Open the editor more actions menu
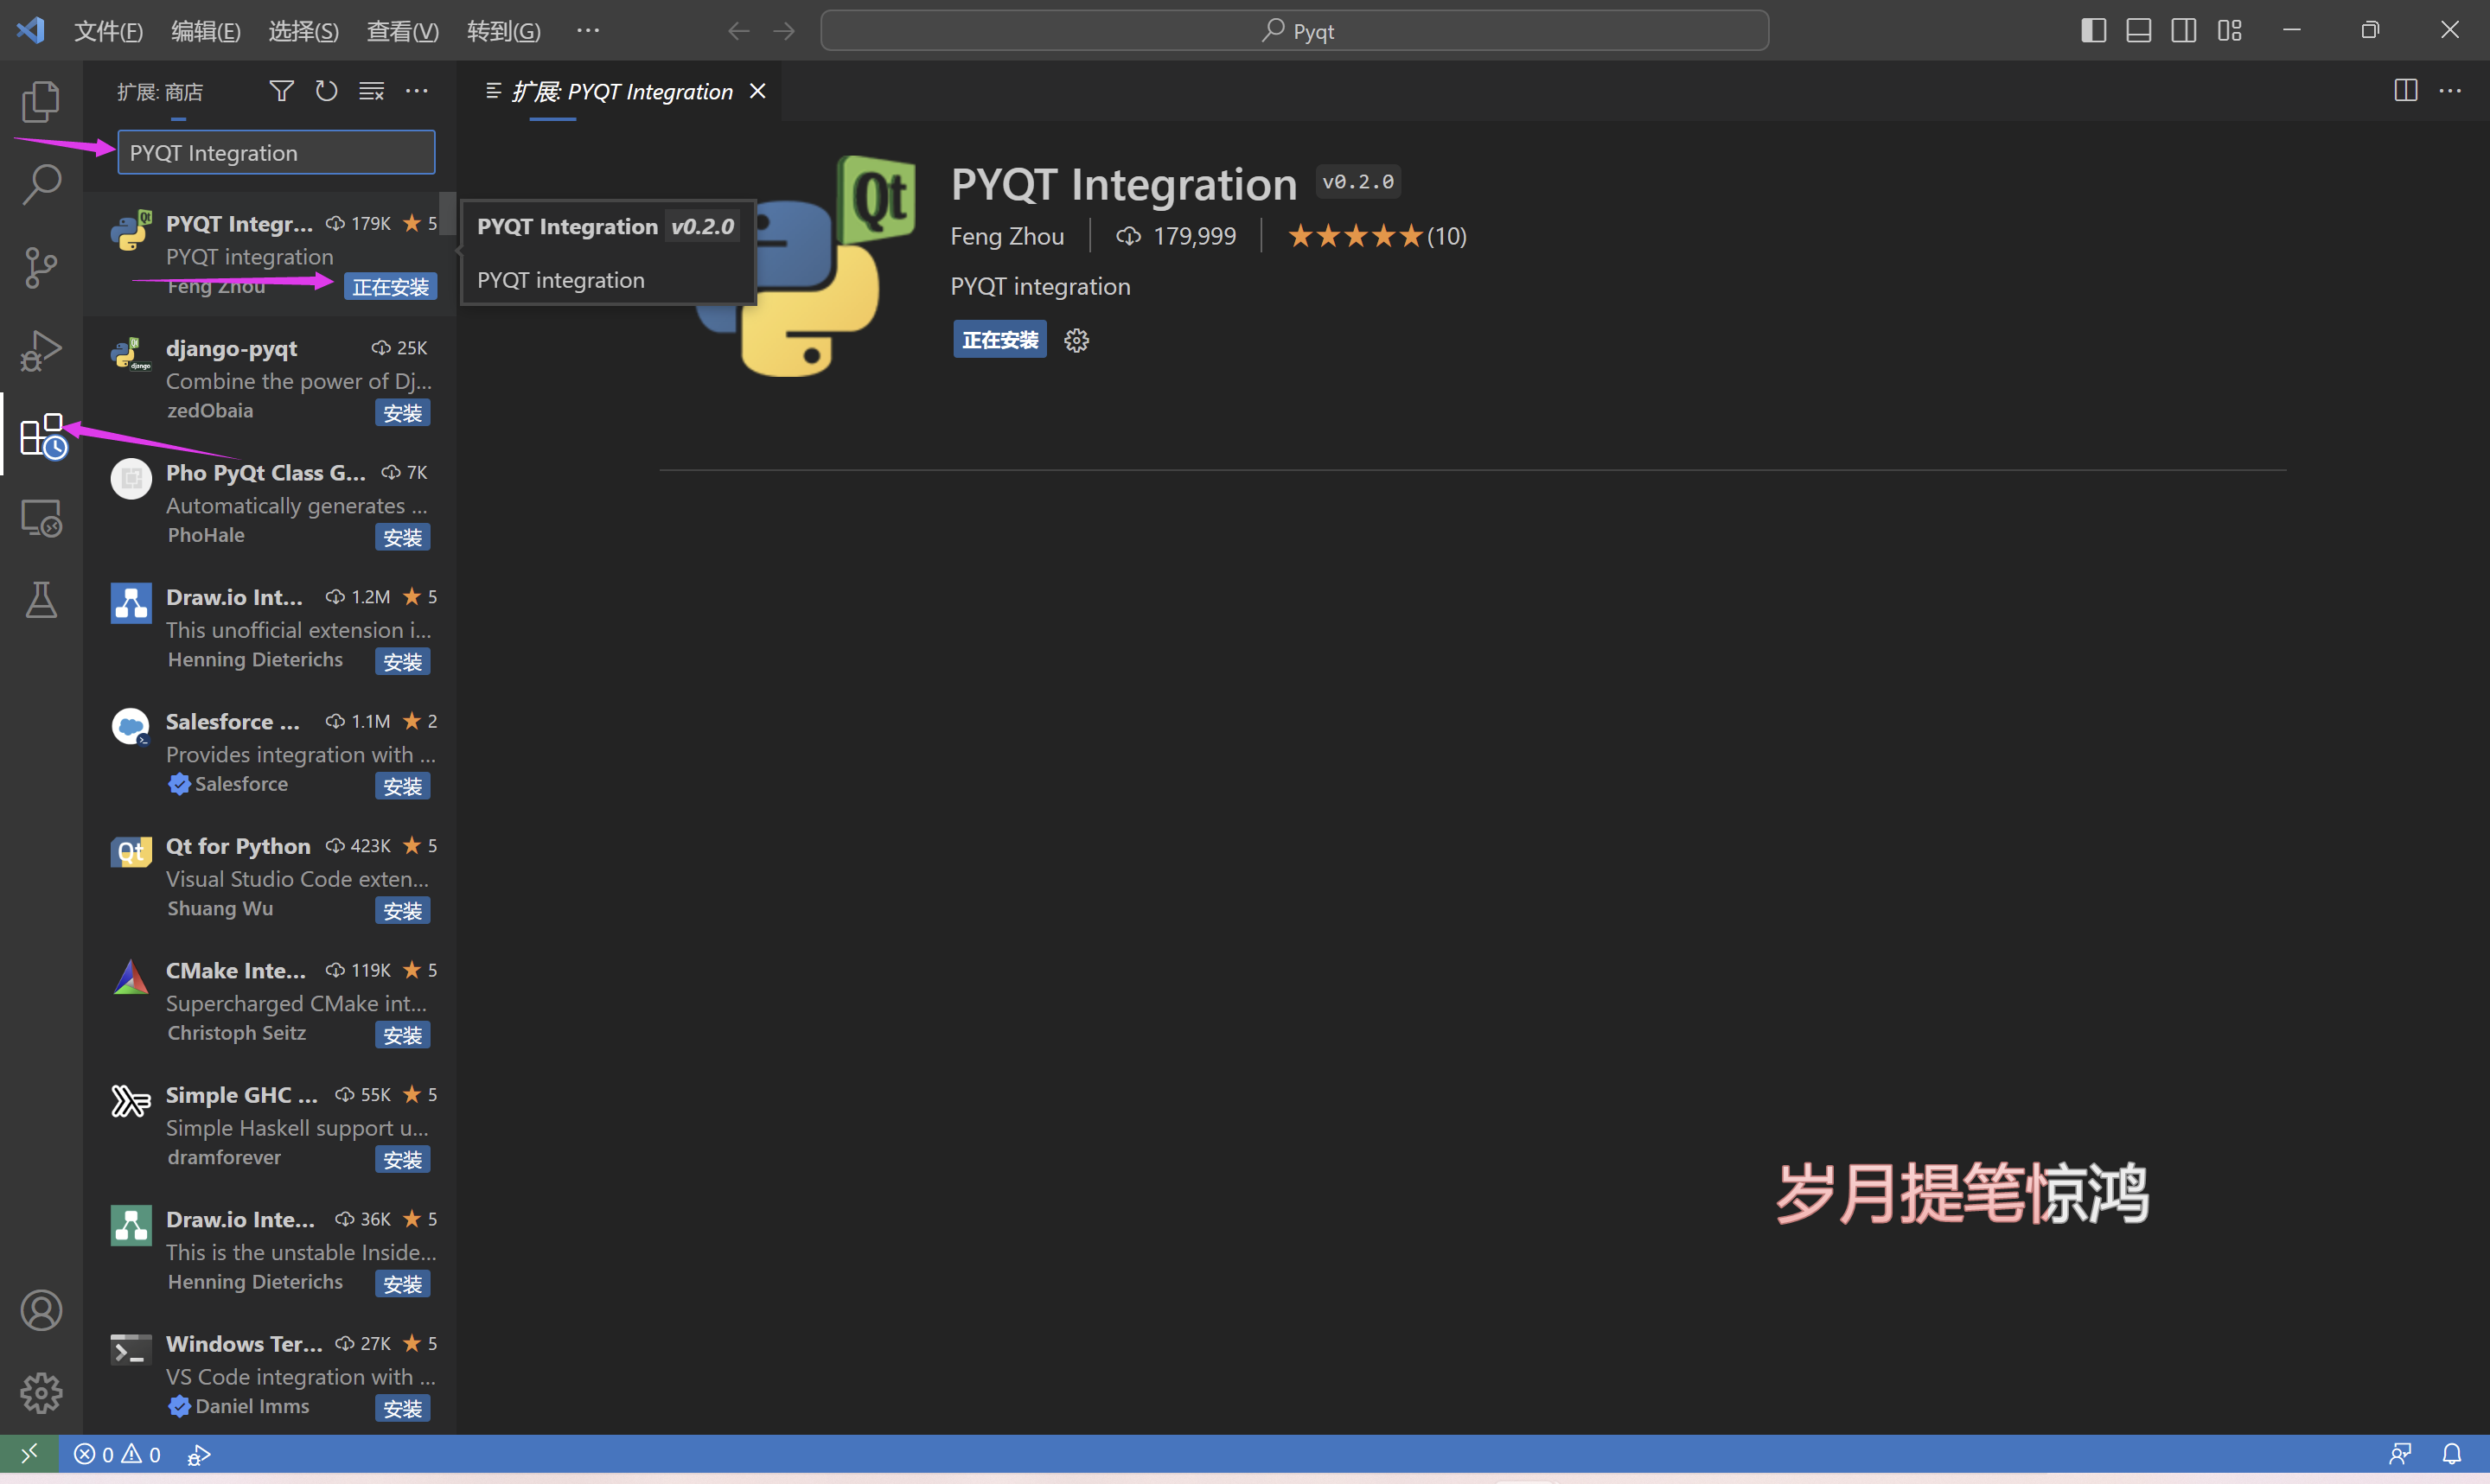Image resolution: width=2490 pixels, height=1484 pixels. pos(2452,90)
